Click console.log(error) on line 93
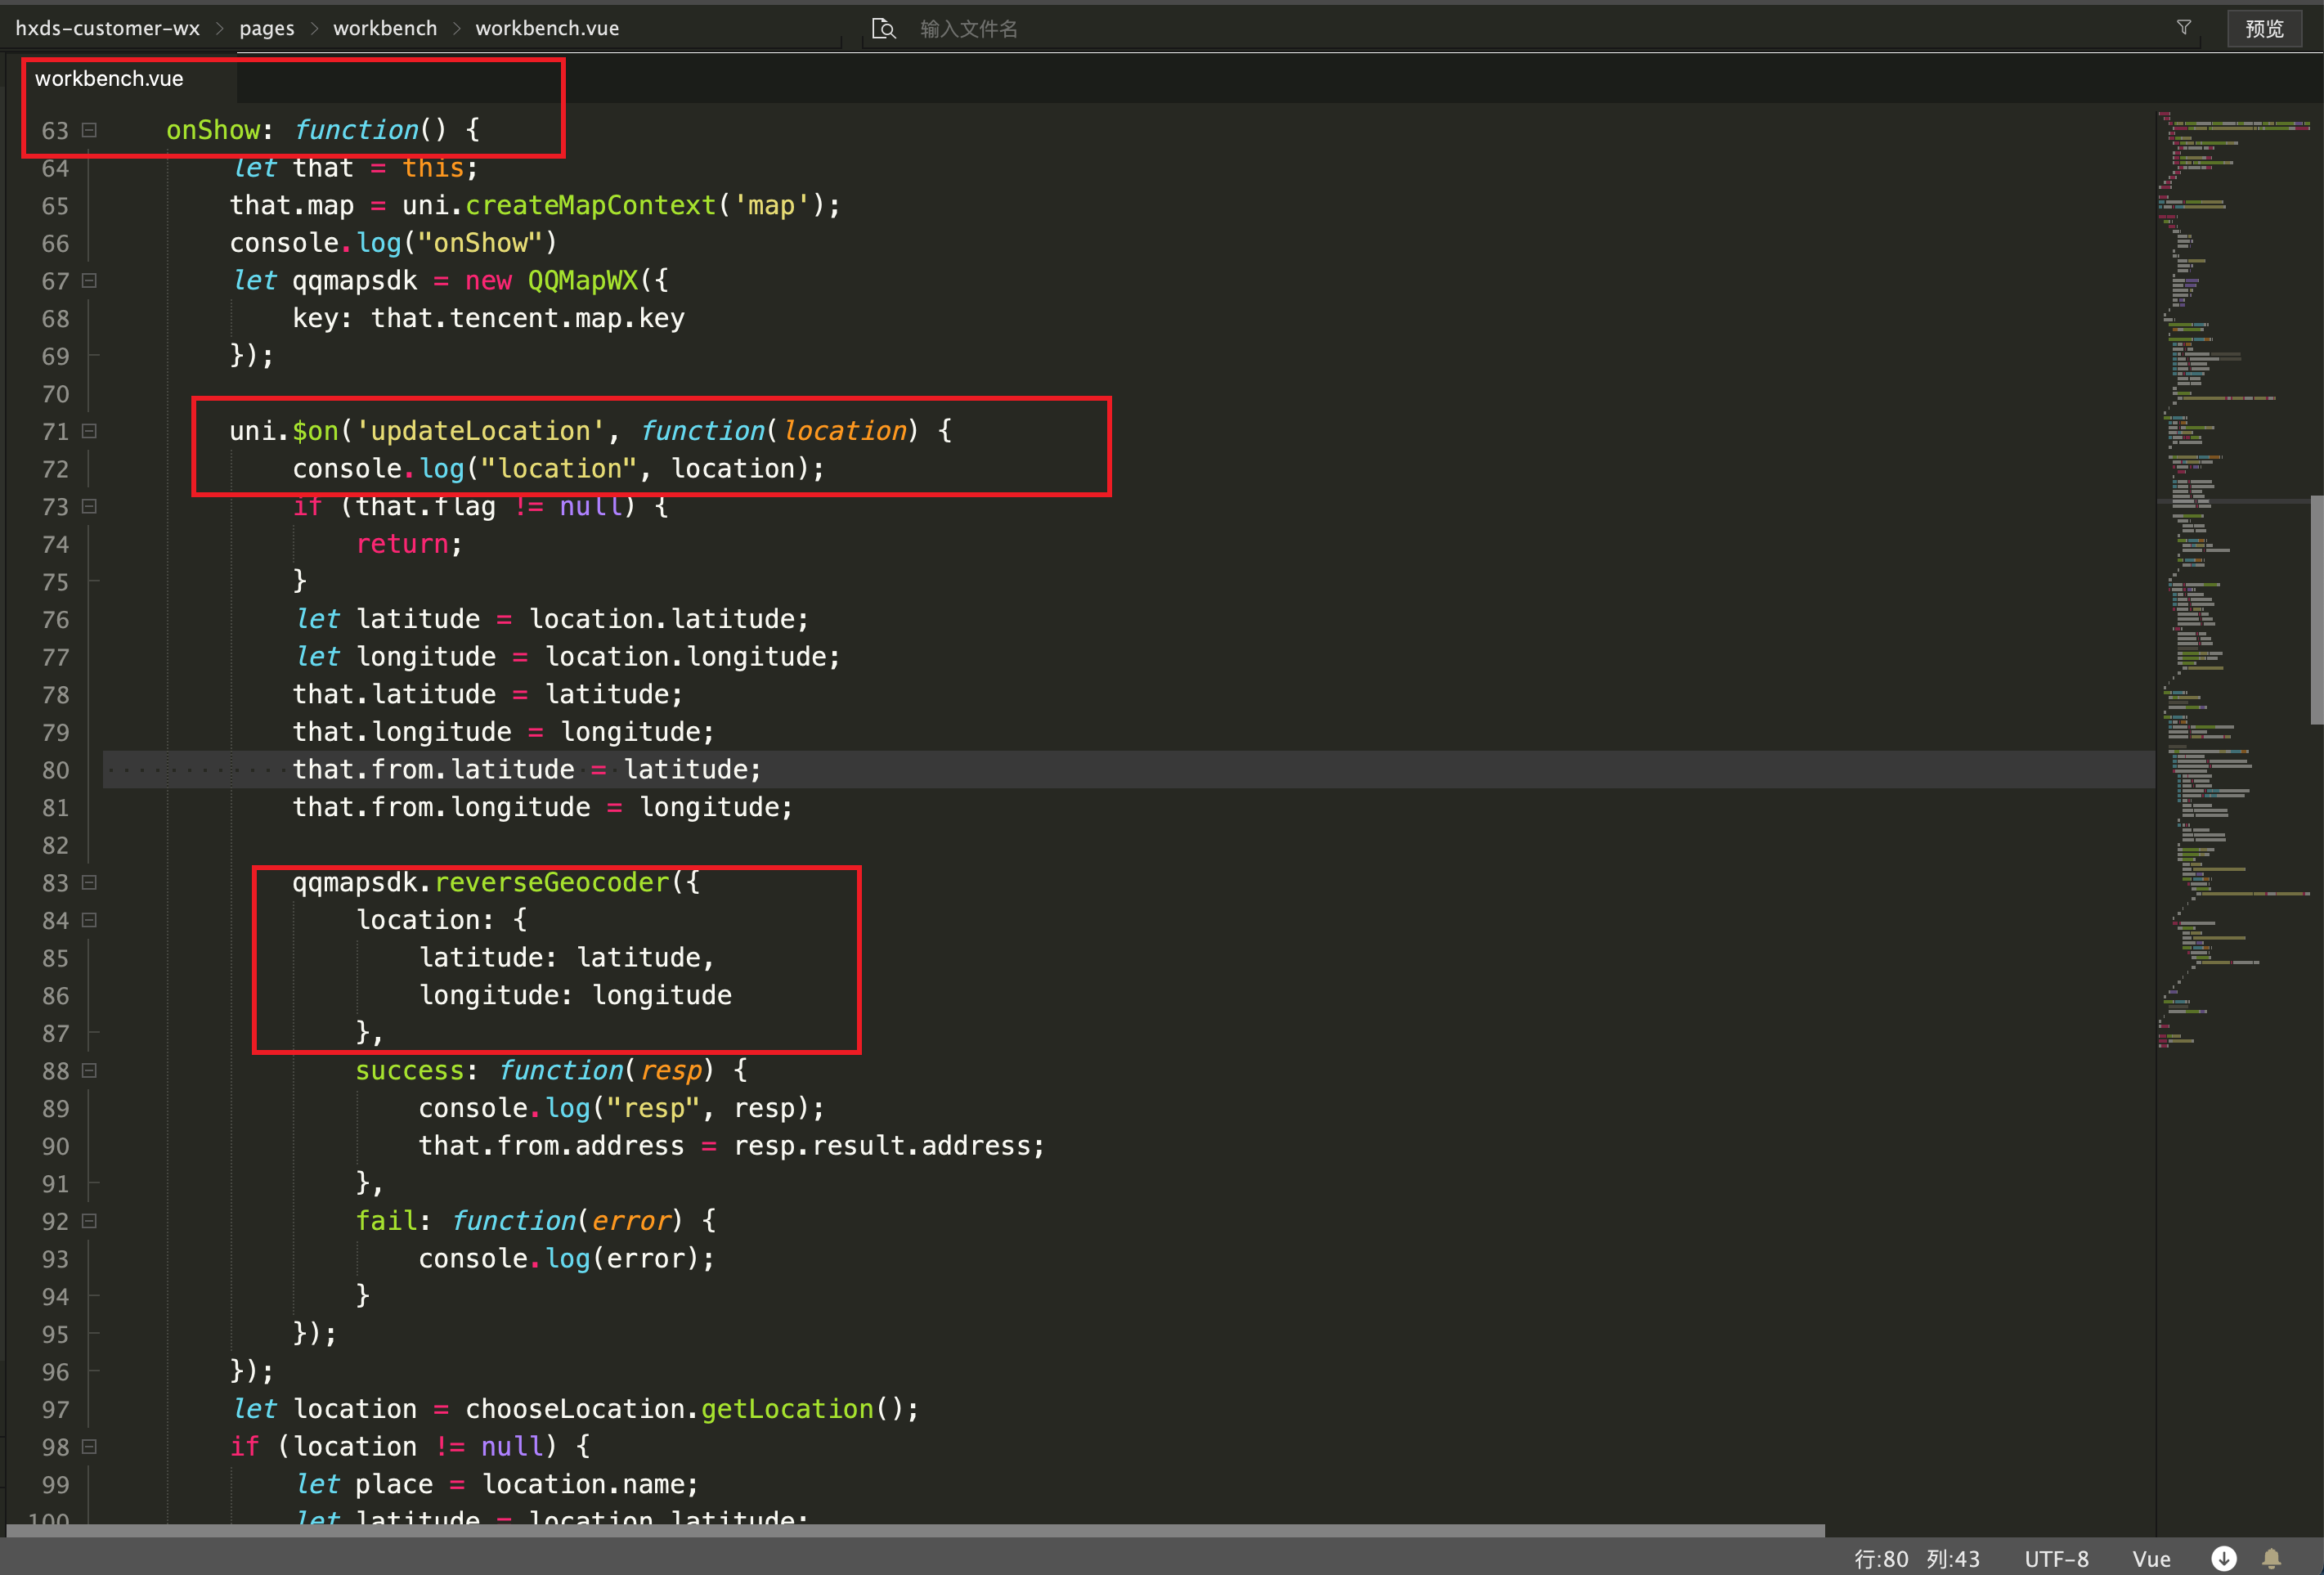The image size is (2324, 1575). pos(558,1258)
